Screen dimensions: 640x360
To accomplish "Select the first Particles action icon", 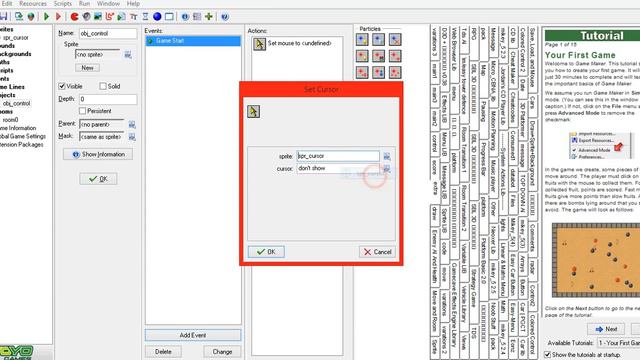I will [x=362, y=40].
